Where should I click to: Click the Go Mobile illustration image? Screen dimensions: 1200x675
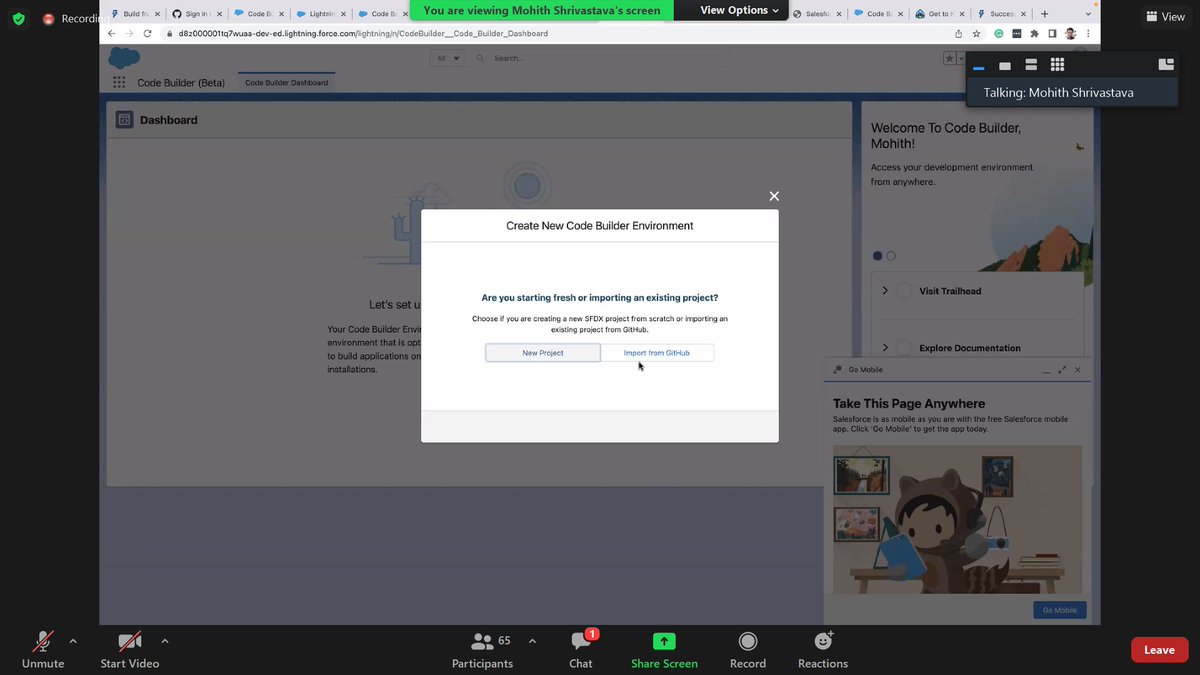pos(957,519)
